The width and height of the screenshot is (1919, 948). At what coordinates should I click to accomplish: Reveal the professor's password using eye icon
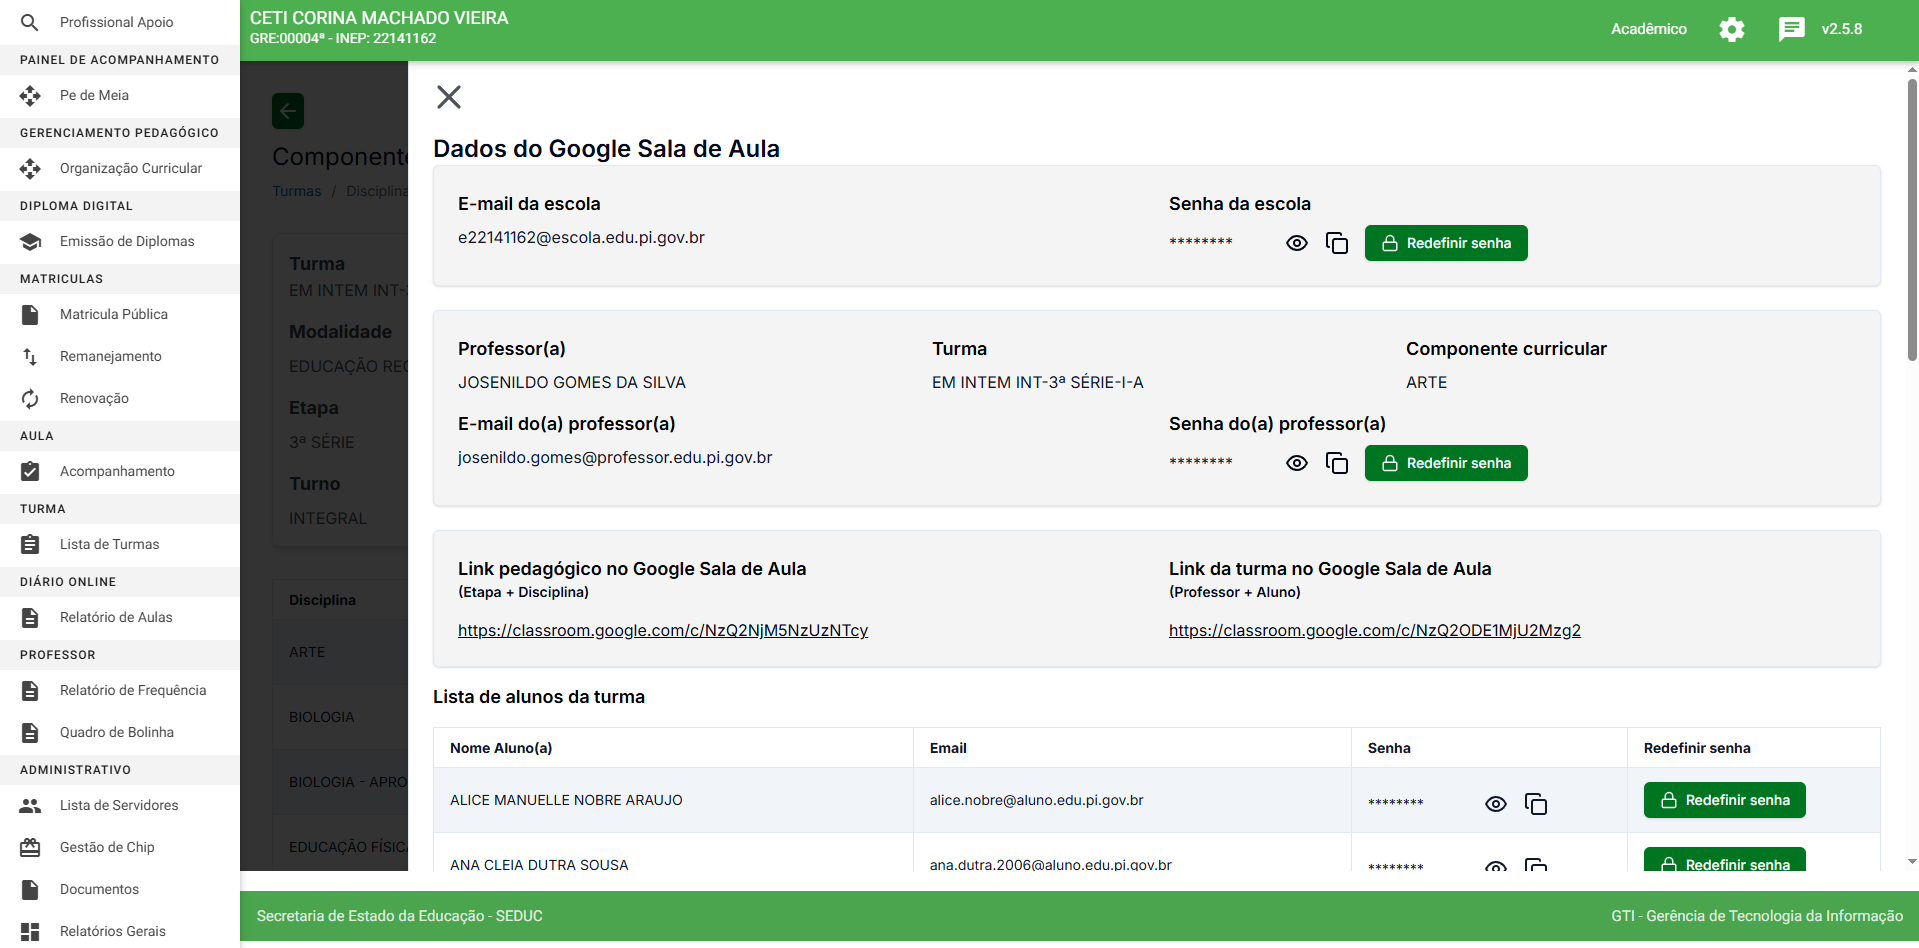1296,463
